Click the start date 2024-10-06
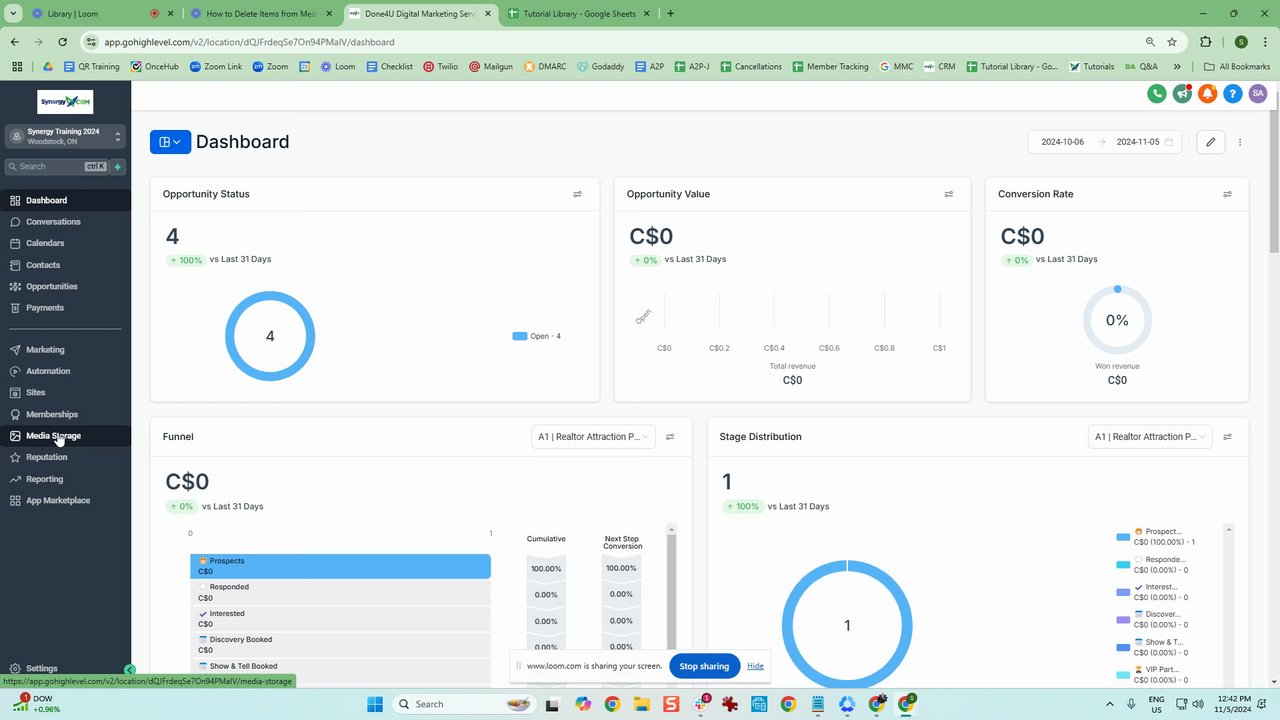Image resolution: width=1280 pixels, height=720 pixels. tap(1062, 142)
